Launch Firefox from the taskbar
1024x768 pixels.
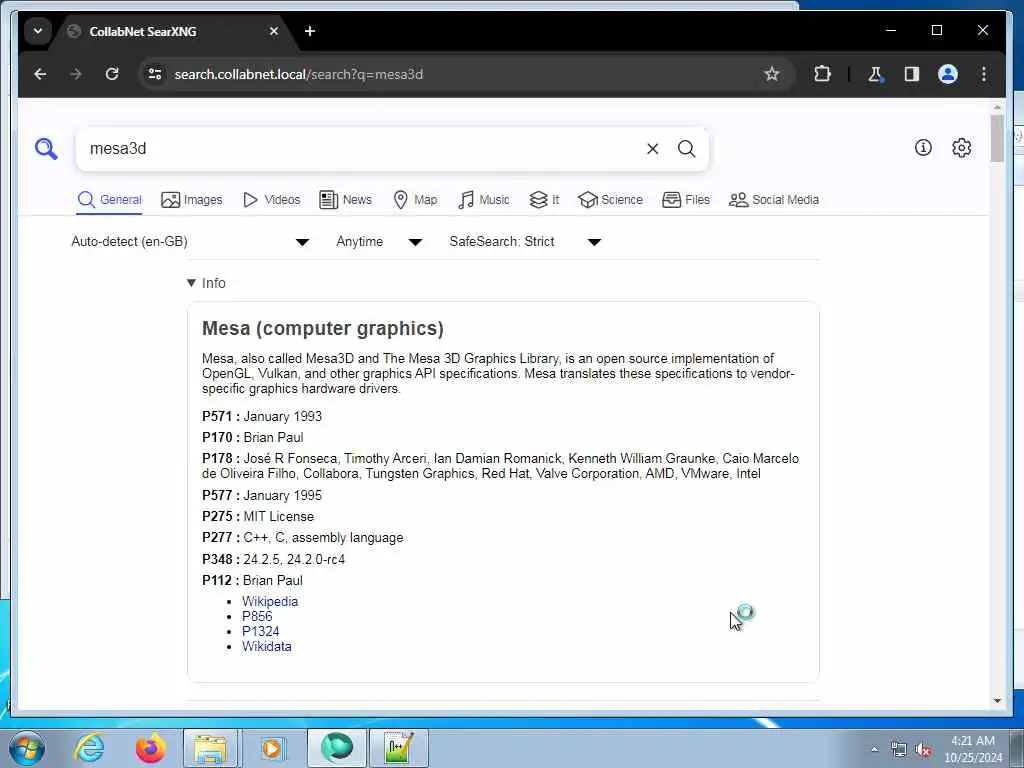(x=150, y=748)
